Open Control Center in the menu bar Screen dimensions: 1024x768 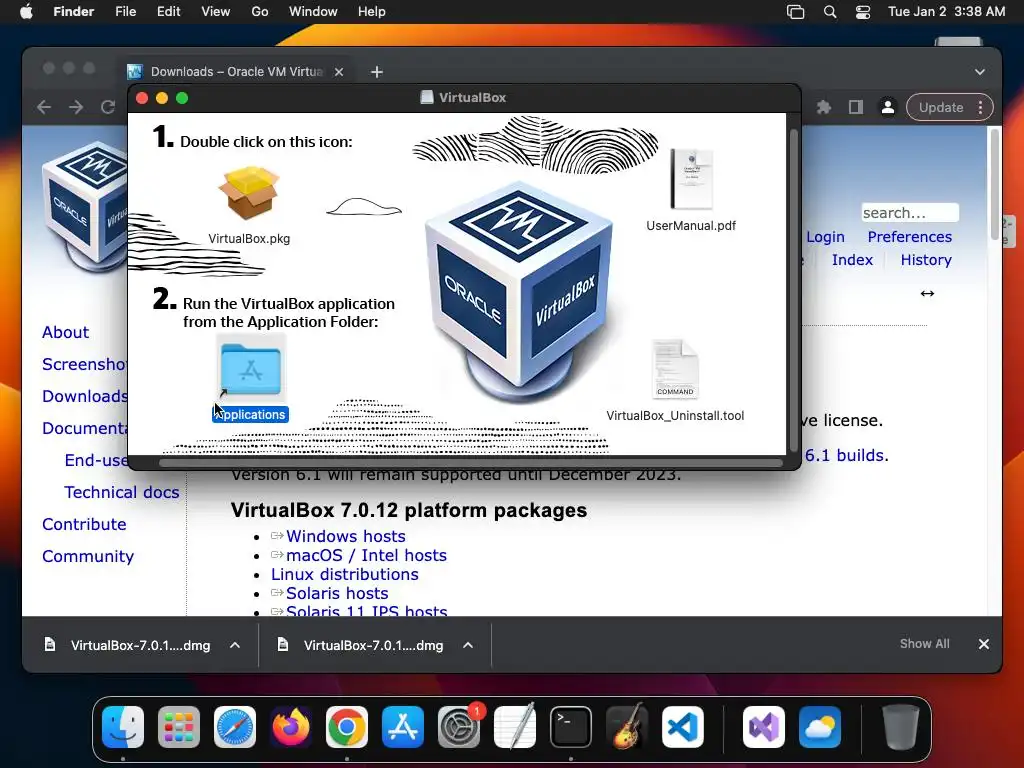tap(863, 12)
